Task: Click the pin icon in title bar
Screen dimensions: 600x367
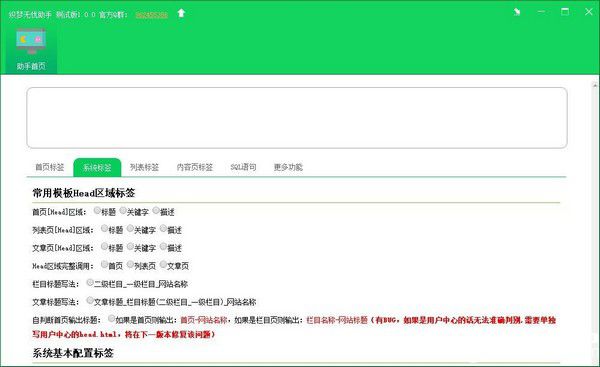Action: [x=517, y=12]
